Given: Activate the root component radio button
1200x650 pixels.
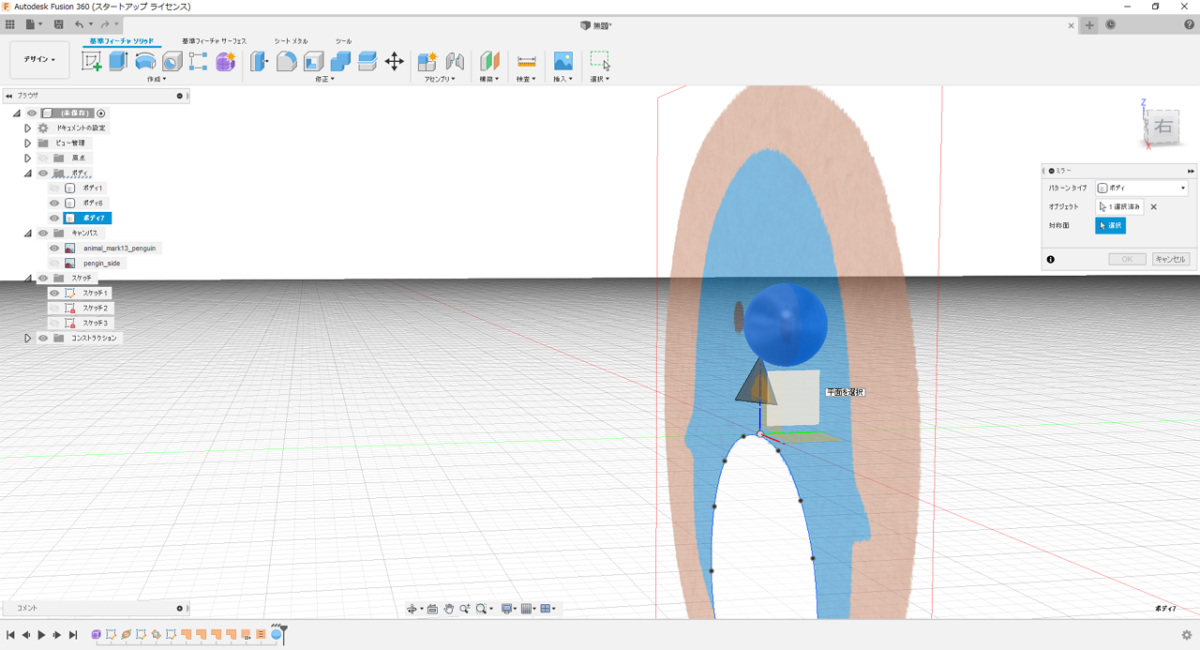Looking at the screenshot, I should (x=101, y=113).
